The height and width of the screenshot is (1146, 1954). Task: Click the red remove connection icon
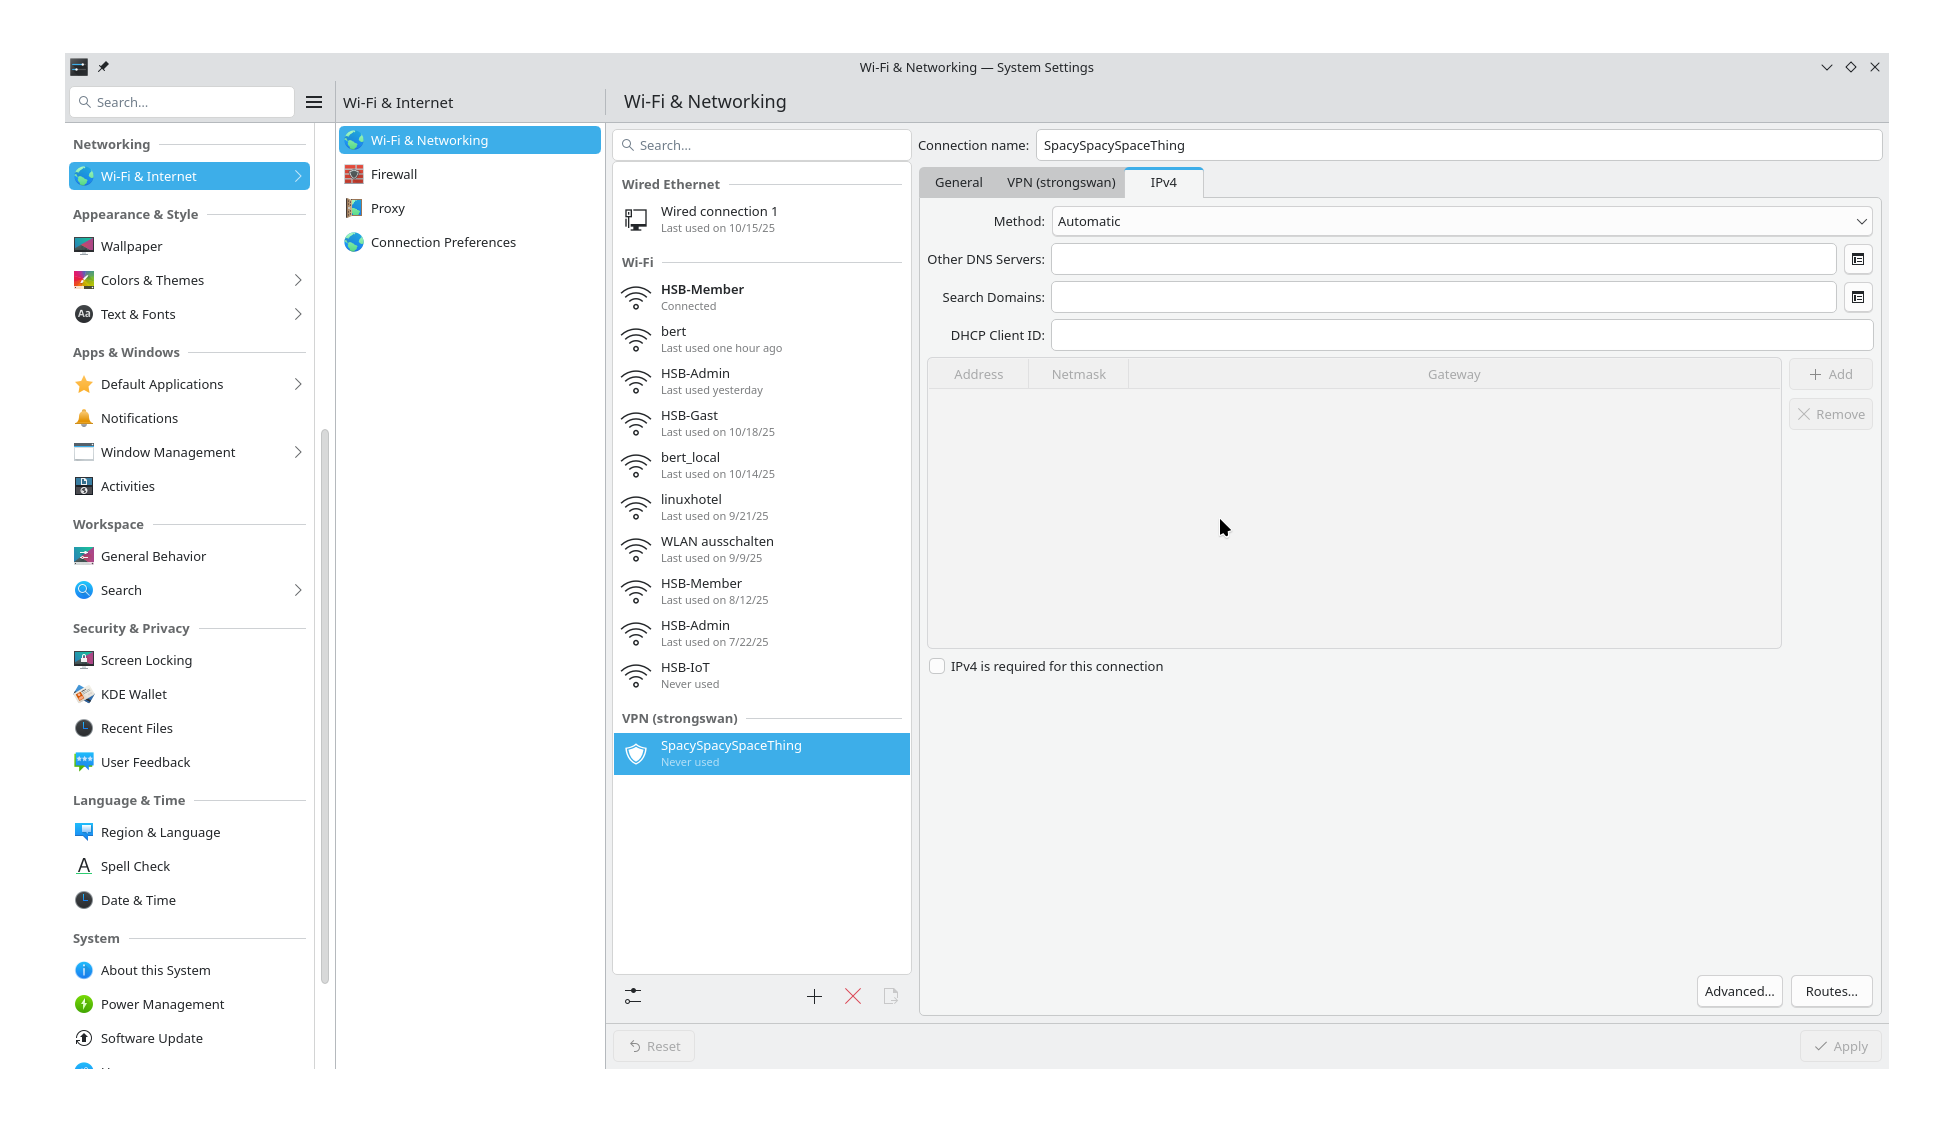[x=853, y=996]
